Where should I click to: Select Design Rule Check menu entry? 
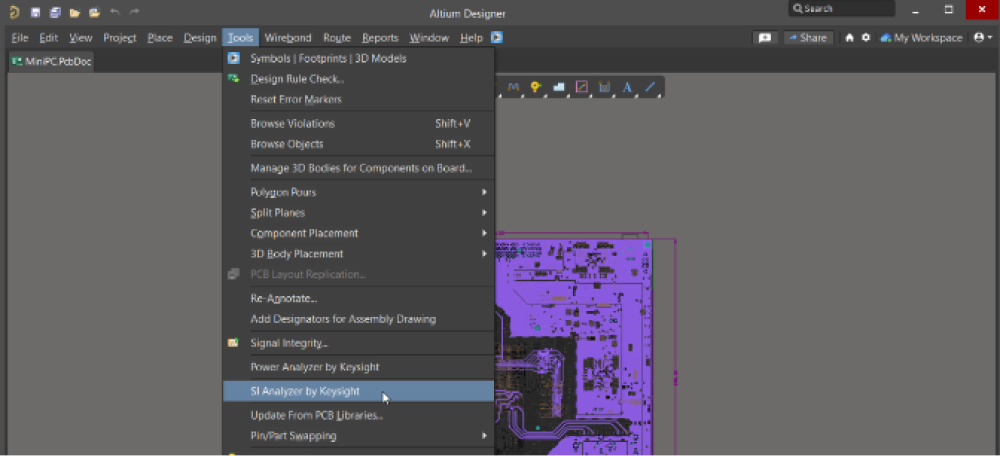[297, 79]
